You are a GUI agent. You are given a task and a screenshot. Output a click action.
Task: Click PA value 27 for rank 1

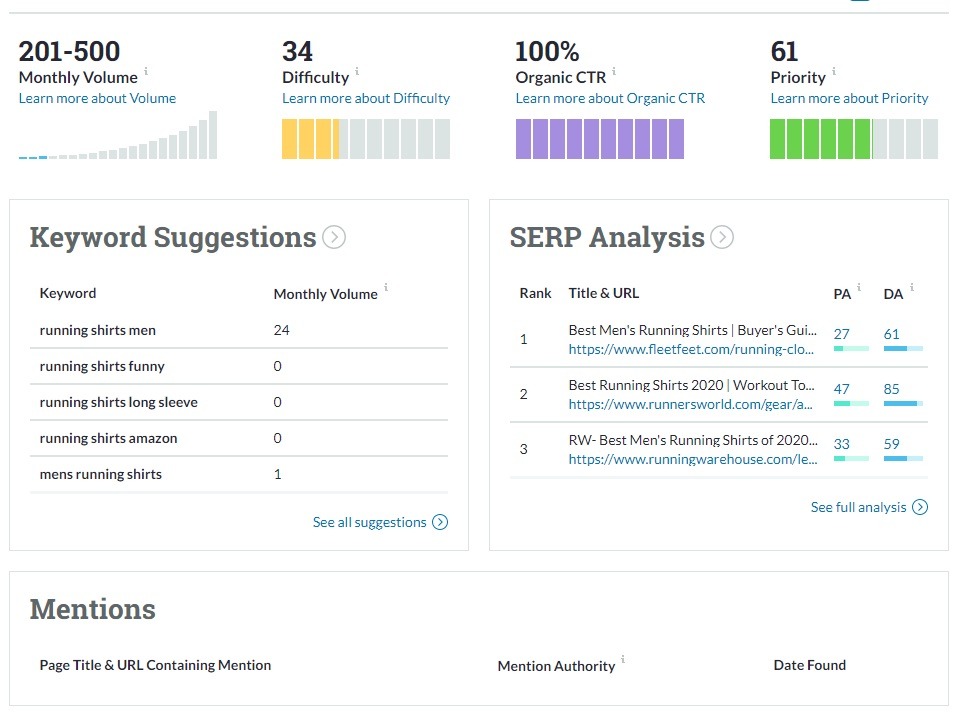coord(841,334)
